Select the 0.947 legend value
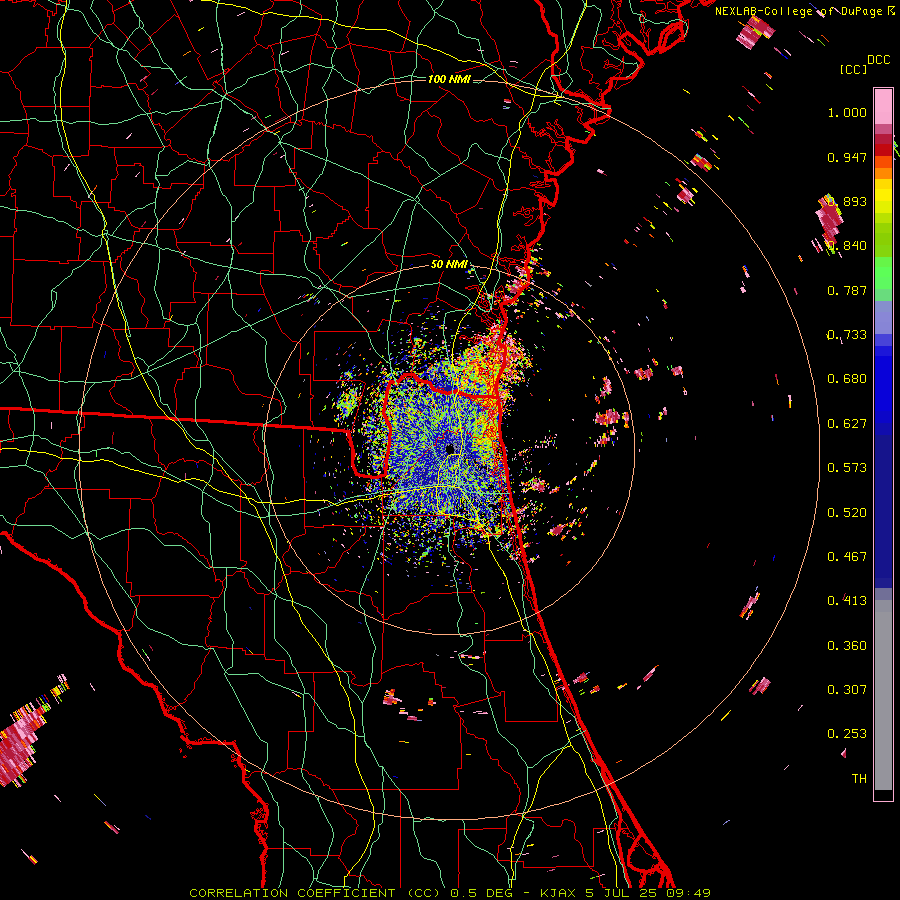This screenshot has width=900, height=900. (x=847, y=157)
